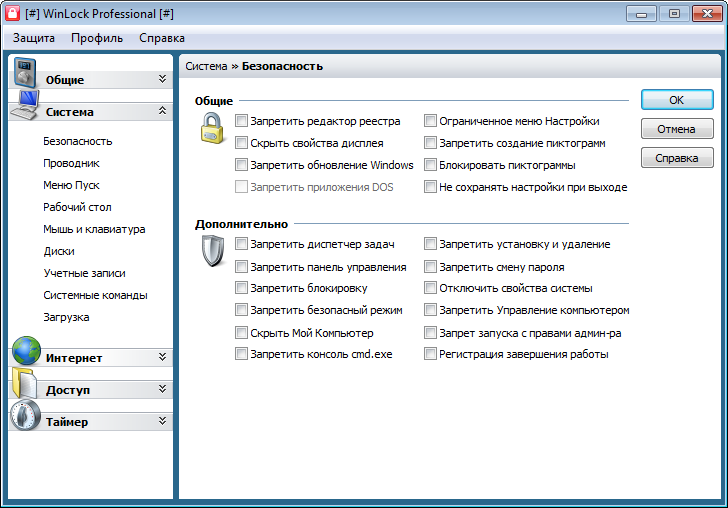The image size is (728, 508).
Task: Select Безопасность in the sidebar
Action: (78, 141)
